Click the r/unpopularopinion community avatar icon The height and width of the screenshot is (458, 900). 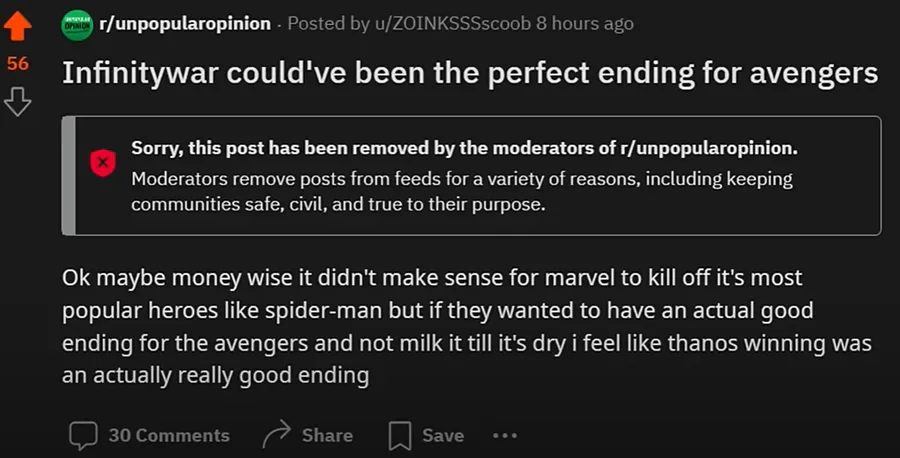coord(76,24)
